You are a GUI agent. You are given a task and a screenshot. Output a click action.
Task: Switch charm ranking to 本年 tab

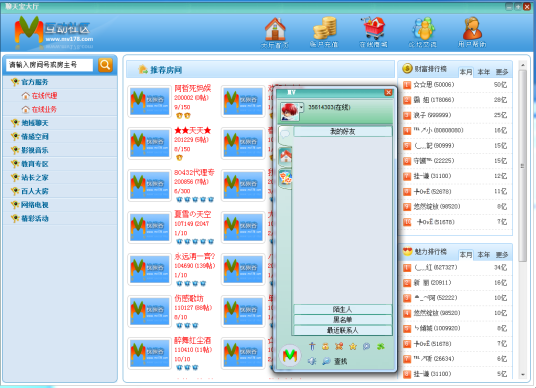click(x=484, y=255)
